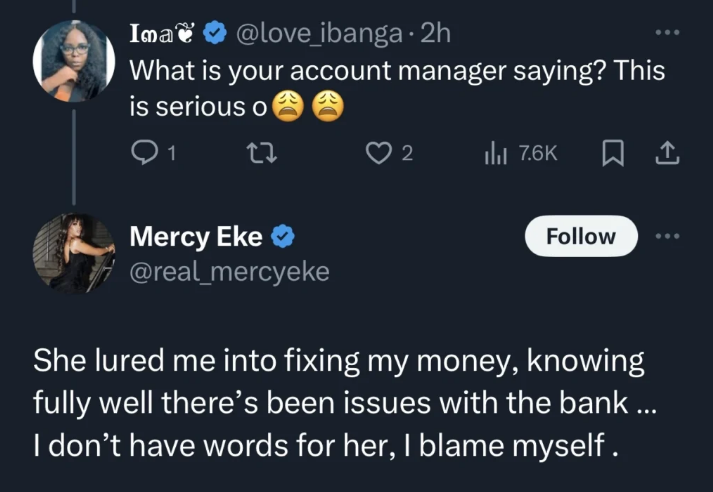The width and height of the screenshot is (713, 492).
Task: Open the @real_mercyeke handle link
Action: click(x=230, y=271)
